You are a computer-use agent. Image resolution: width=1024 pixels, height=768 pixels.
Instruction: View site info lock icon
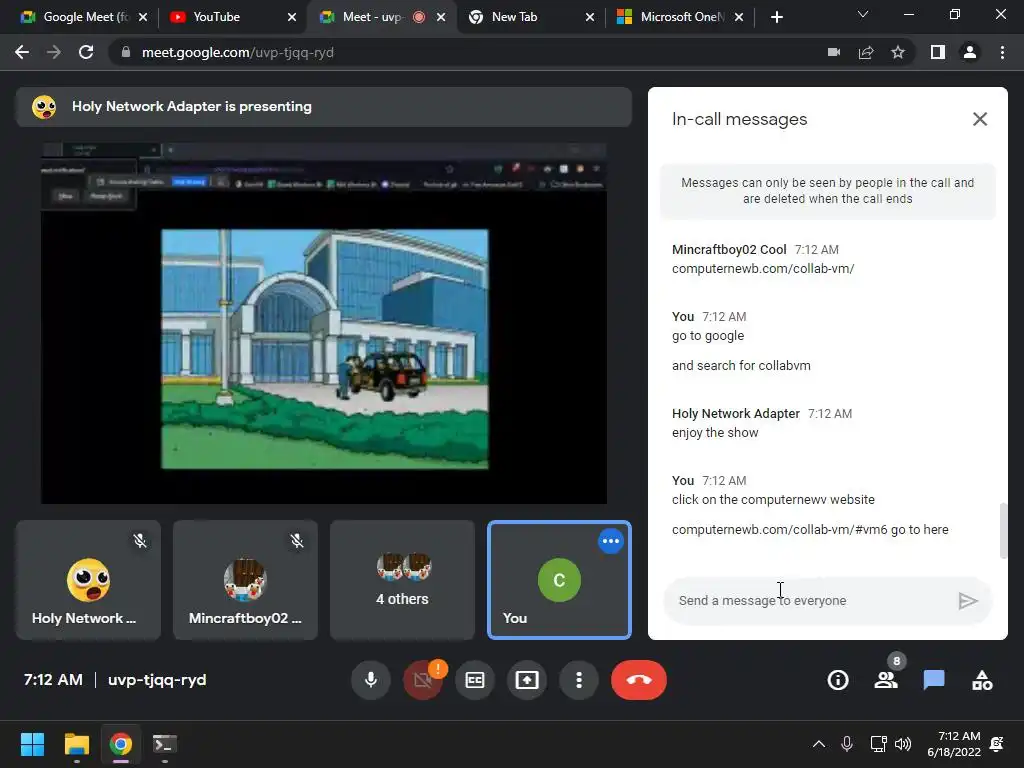tap(126, 52)
